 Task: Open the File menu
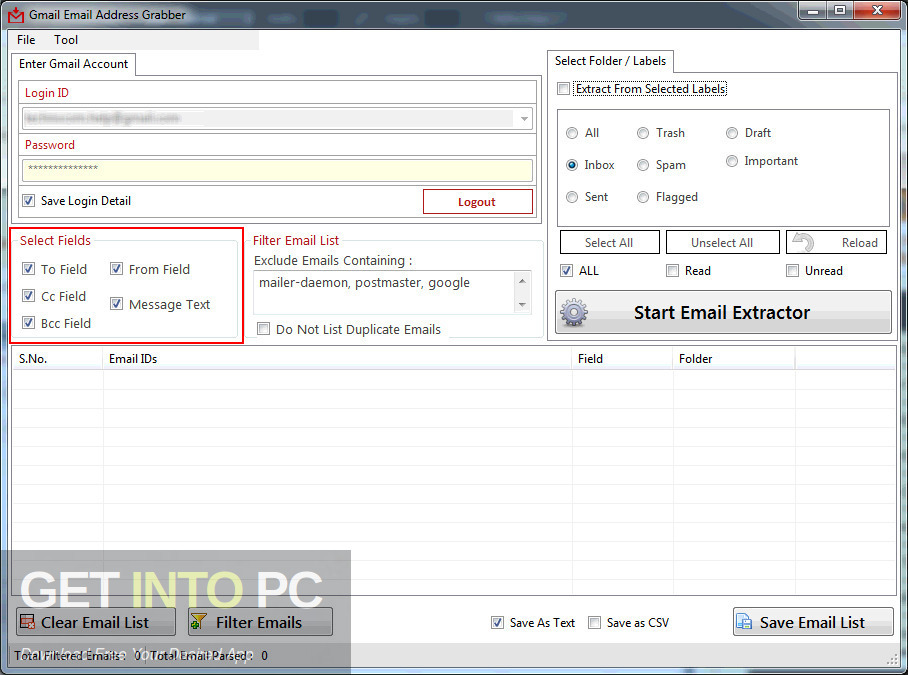26,40
